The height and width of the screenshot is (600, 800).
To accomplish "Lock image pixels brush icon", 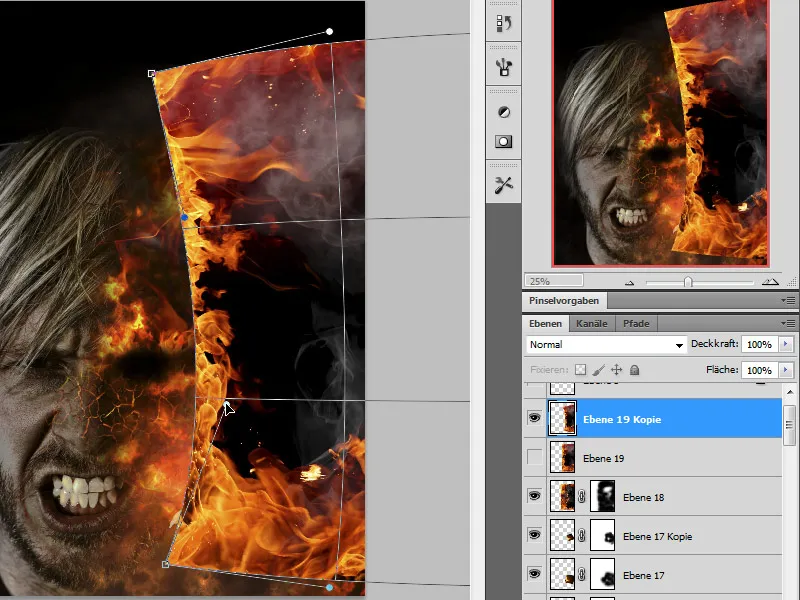I will pos(598,370).
